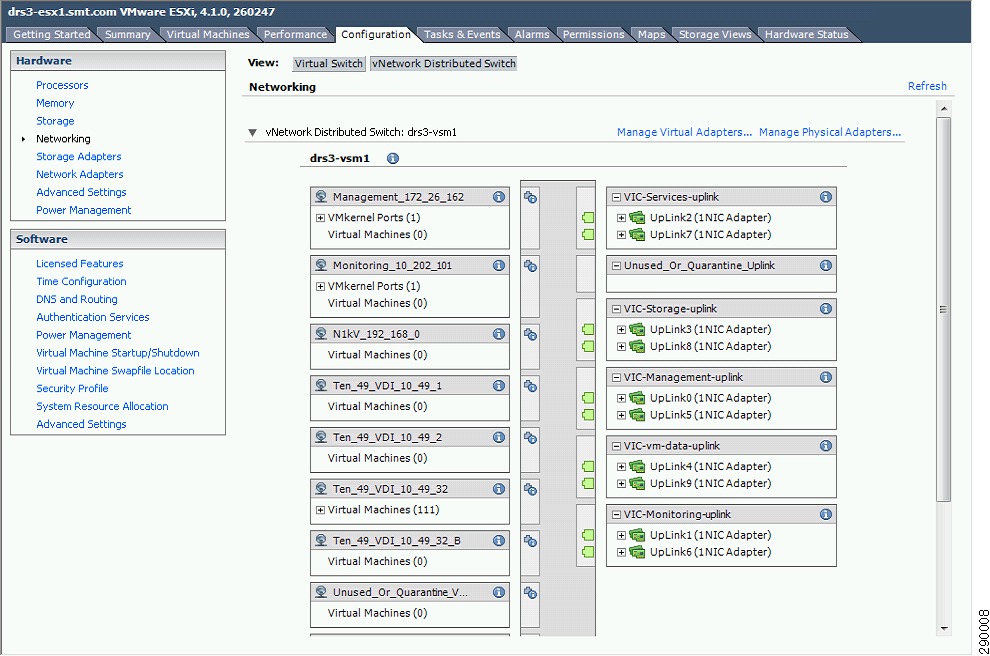Show info icon for N1kV_192_168_0
Screen dimensions: 990x656
coord(499,334)
